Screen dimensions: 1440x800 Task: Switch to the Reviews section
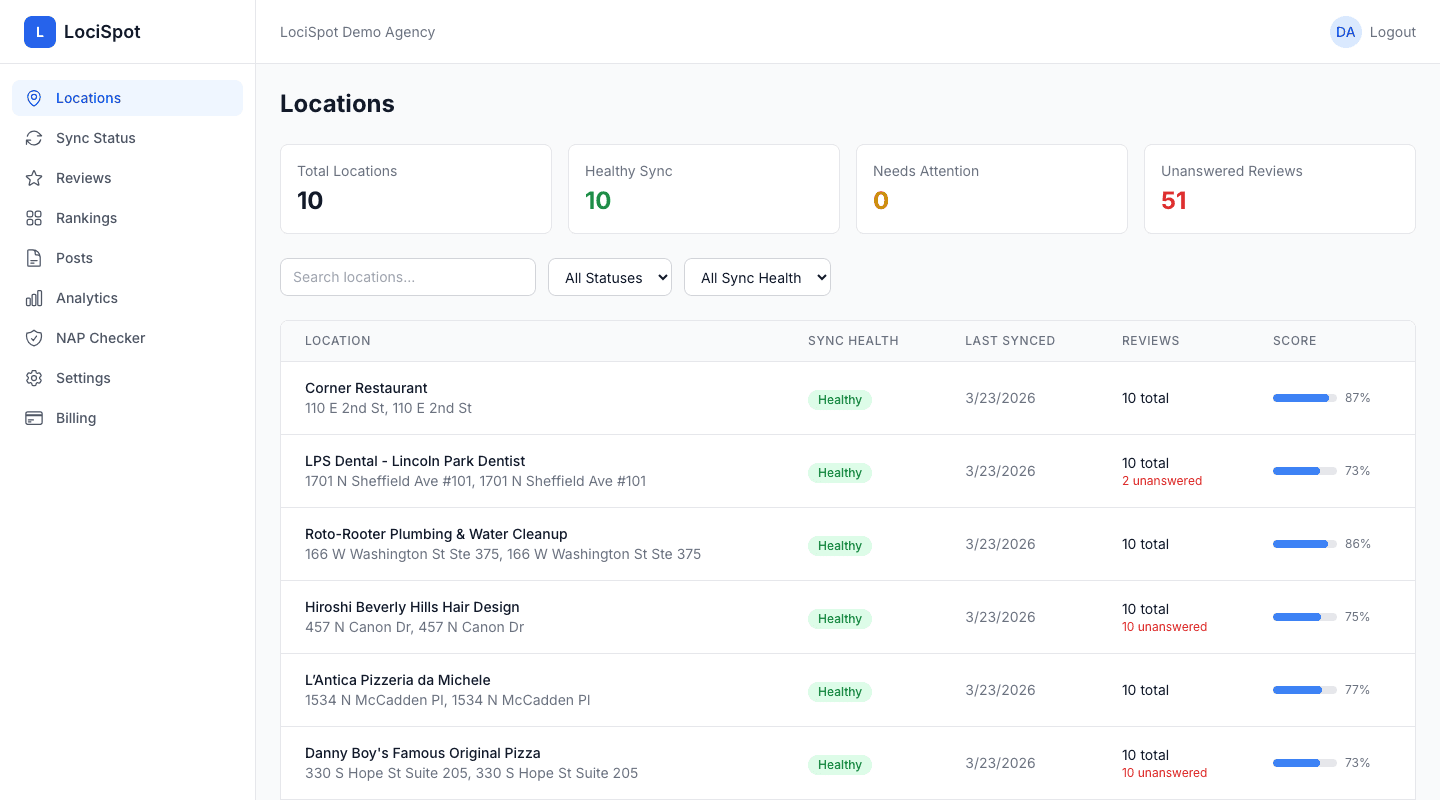point(85,178)
